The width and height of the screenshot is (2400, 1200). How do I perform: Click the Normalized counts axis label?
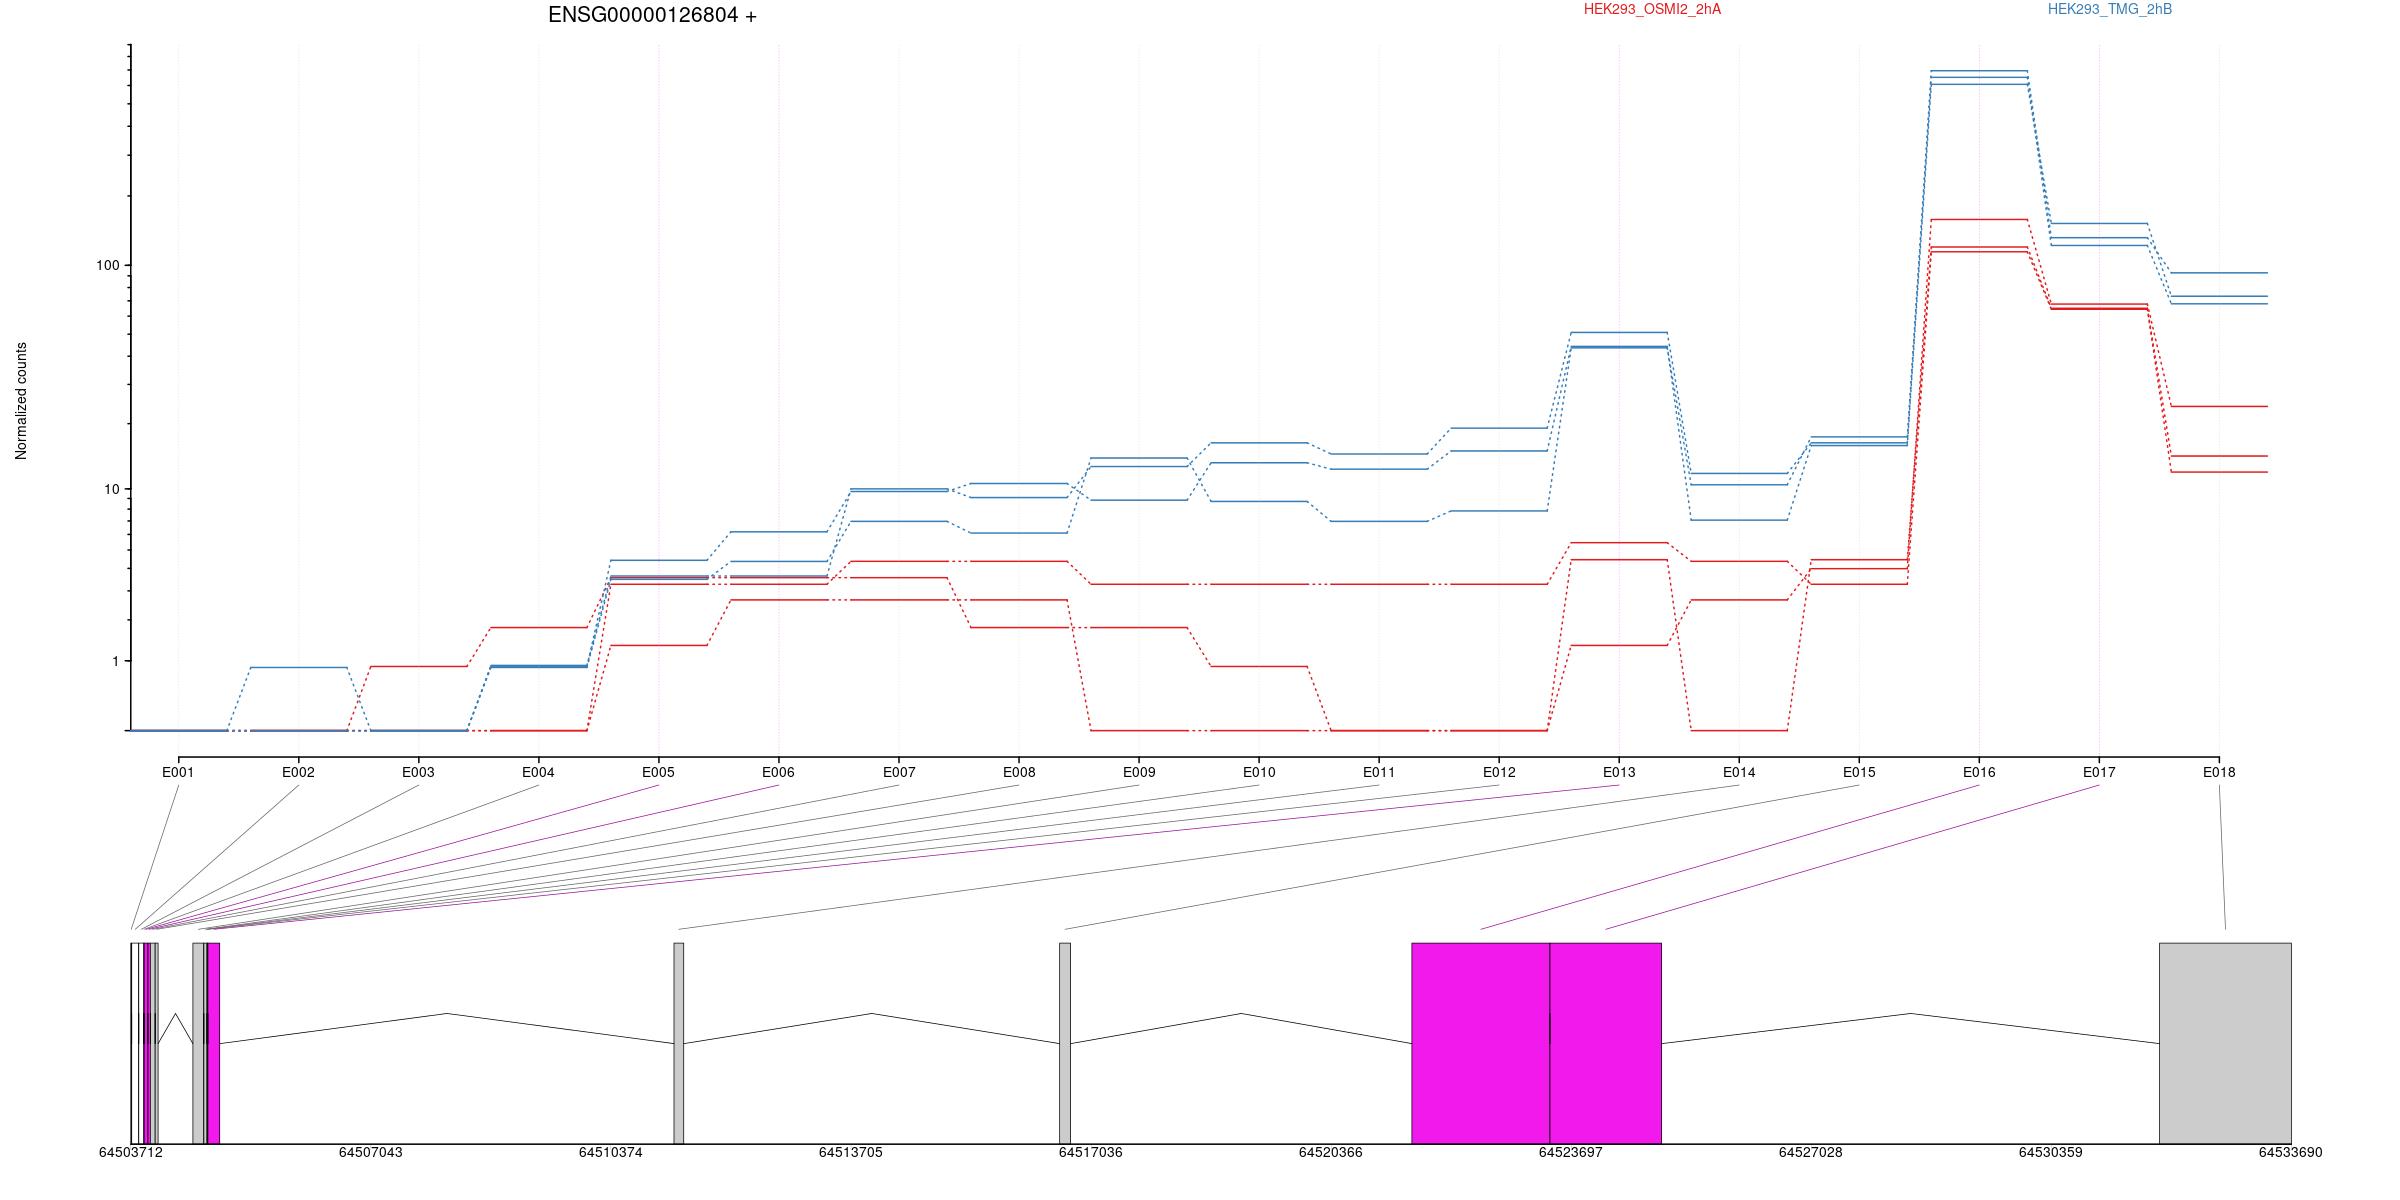click(22, 401)
